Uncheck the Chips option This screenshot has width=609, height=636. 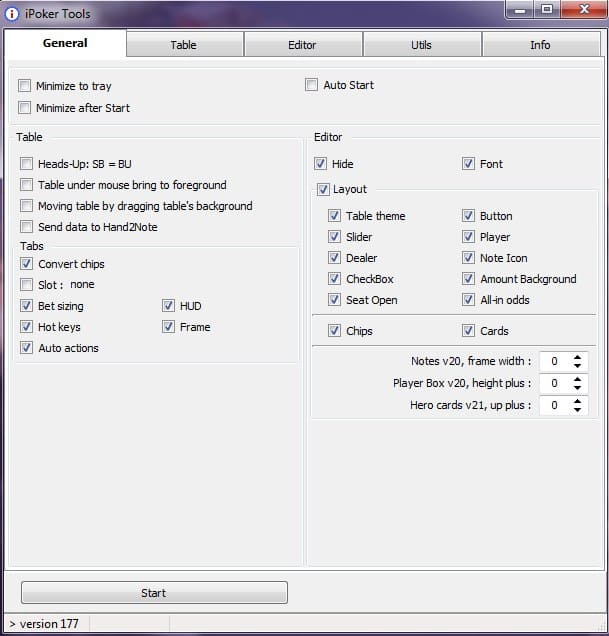pos(334,331)
